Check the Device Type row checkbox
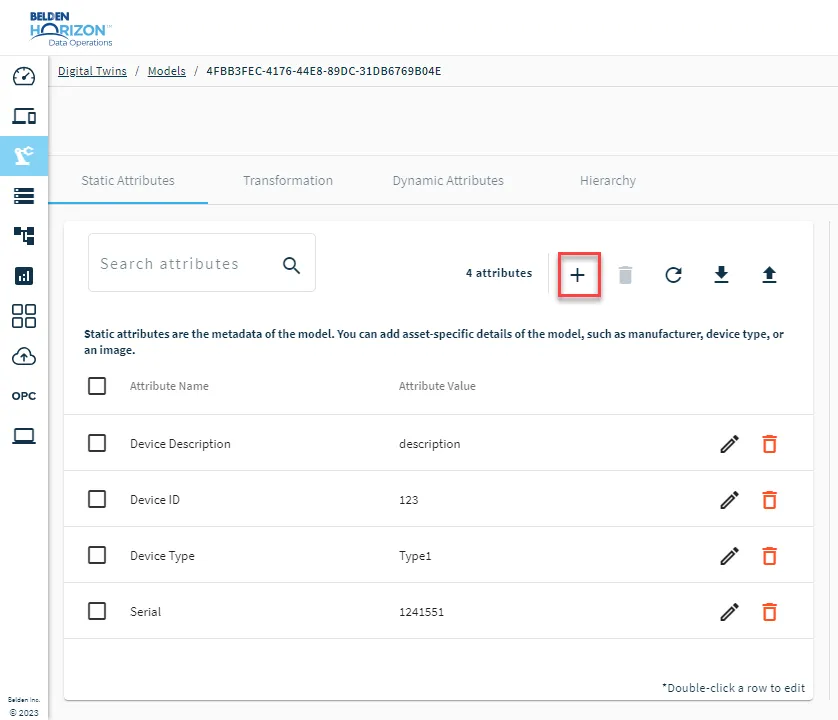Image resolution: width=838 pixels, height=720 pixels. click(97, 555)
